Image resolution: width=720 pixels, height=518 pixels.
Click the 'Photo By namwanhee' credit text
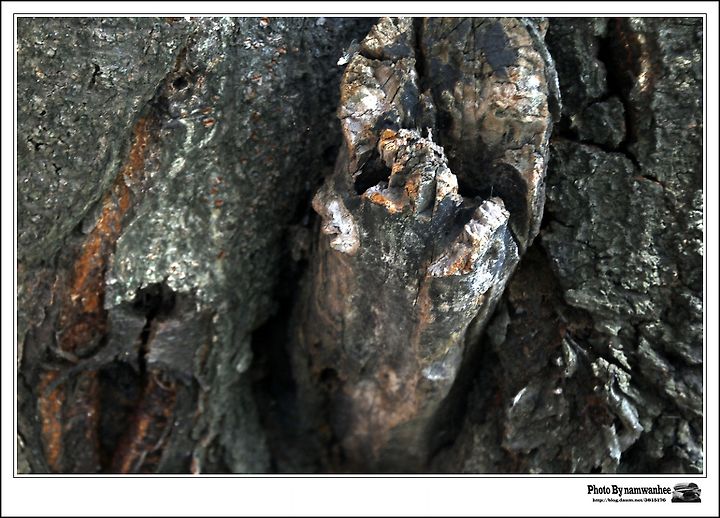click(x=629, y=490)
